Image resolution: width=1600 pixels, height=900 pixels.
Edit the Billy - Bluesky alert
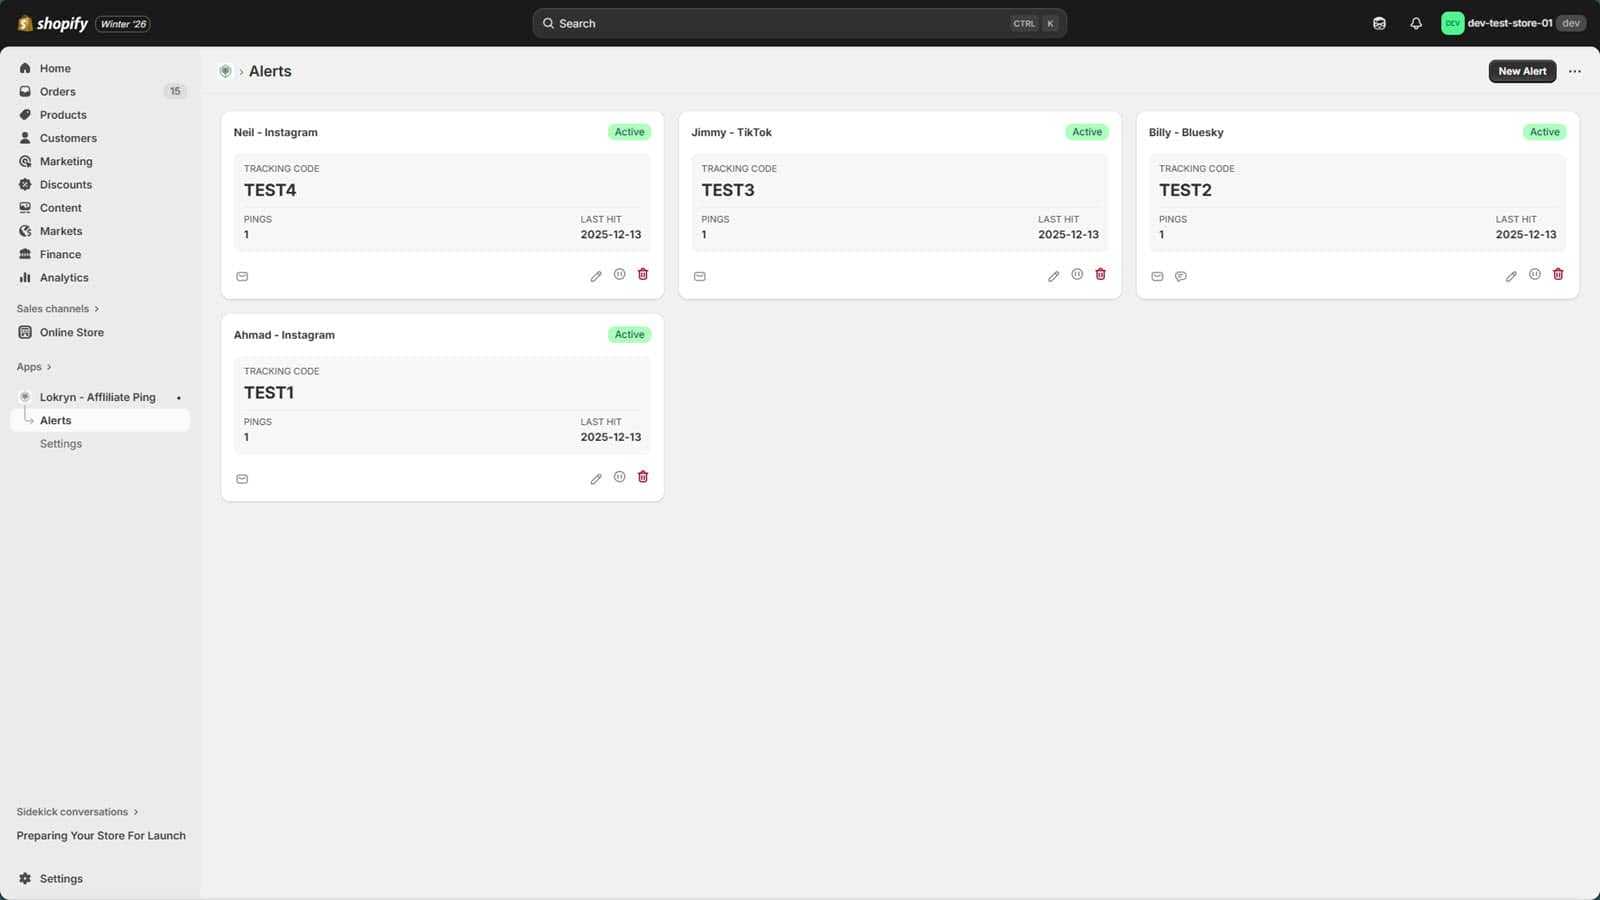point(1511,274)
